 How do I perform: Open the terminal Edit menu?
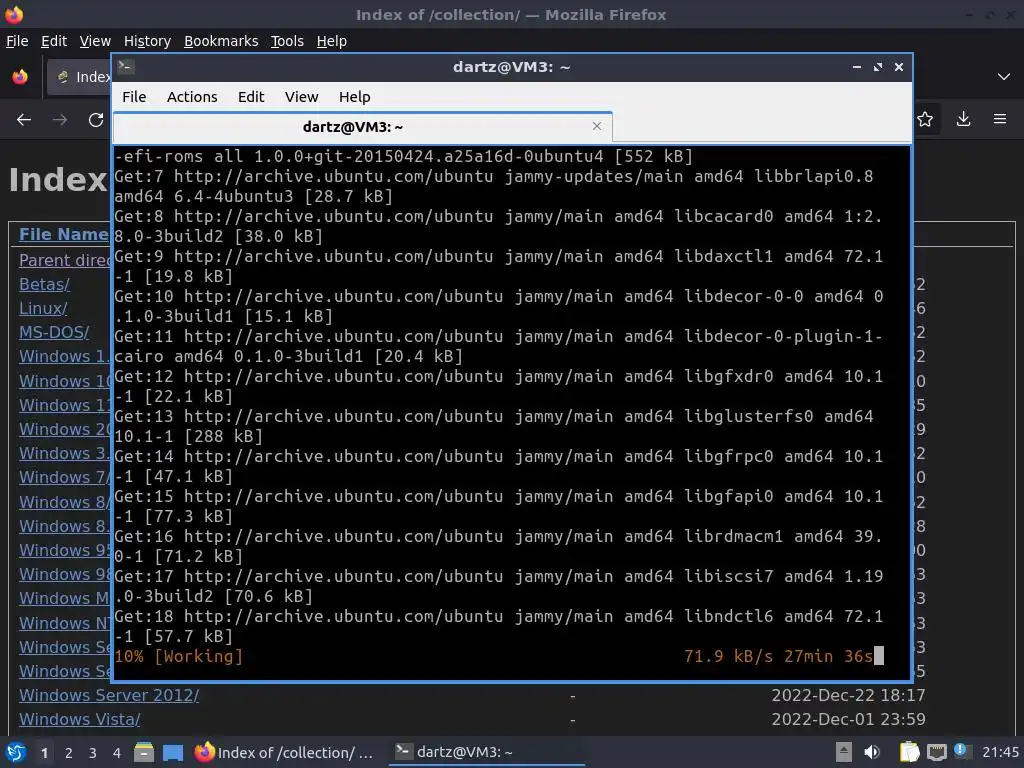pos(251,97)
